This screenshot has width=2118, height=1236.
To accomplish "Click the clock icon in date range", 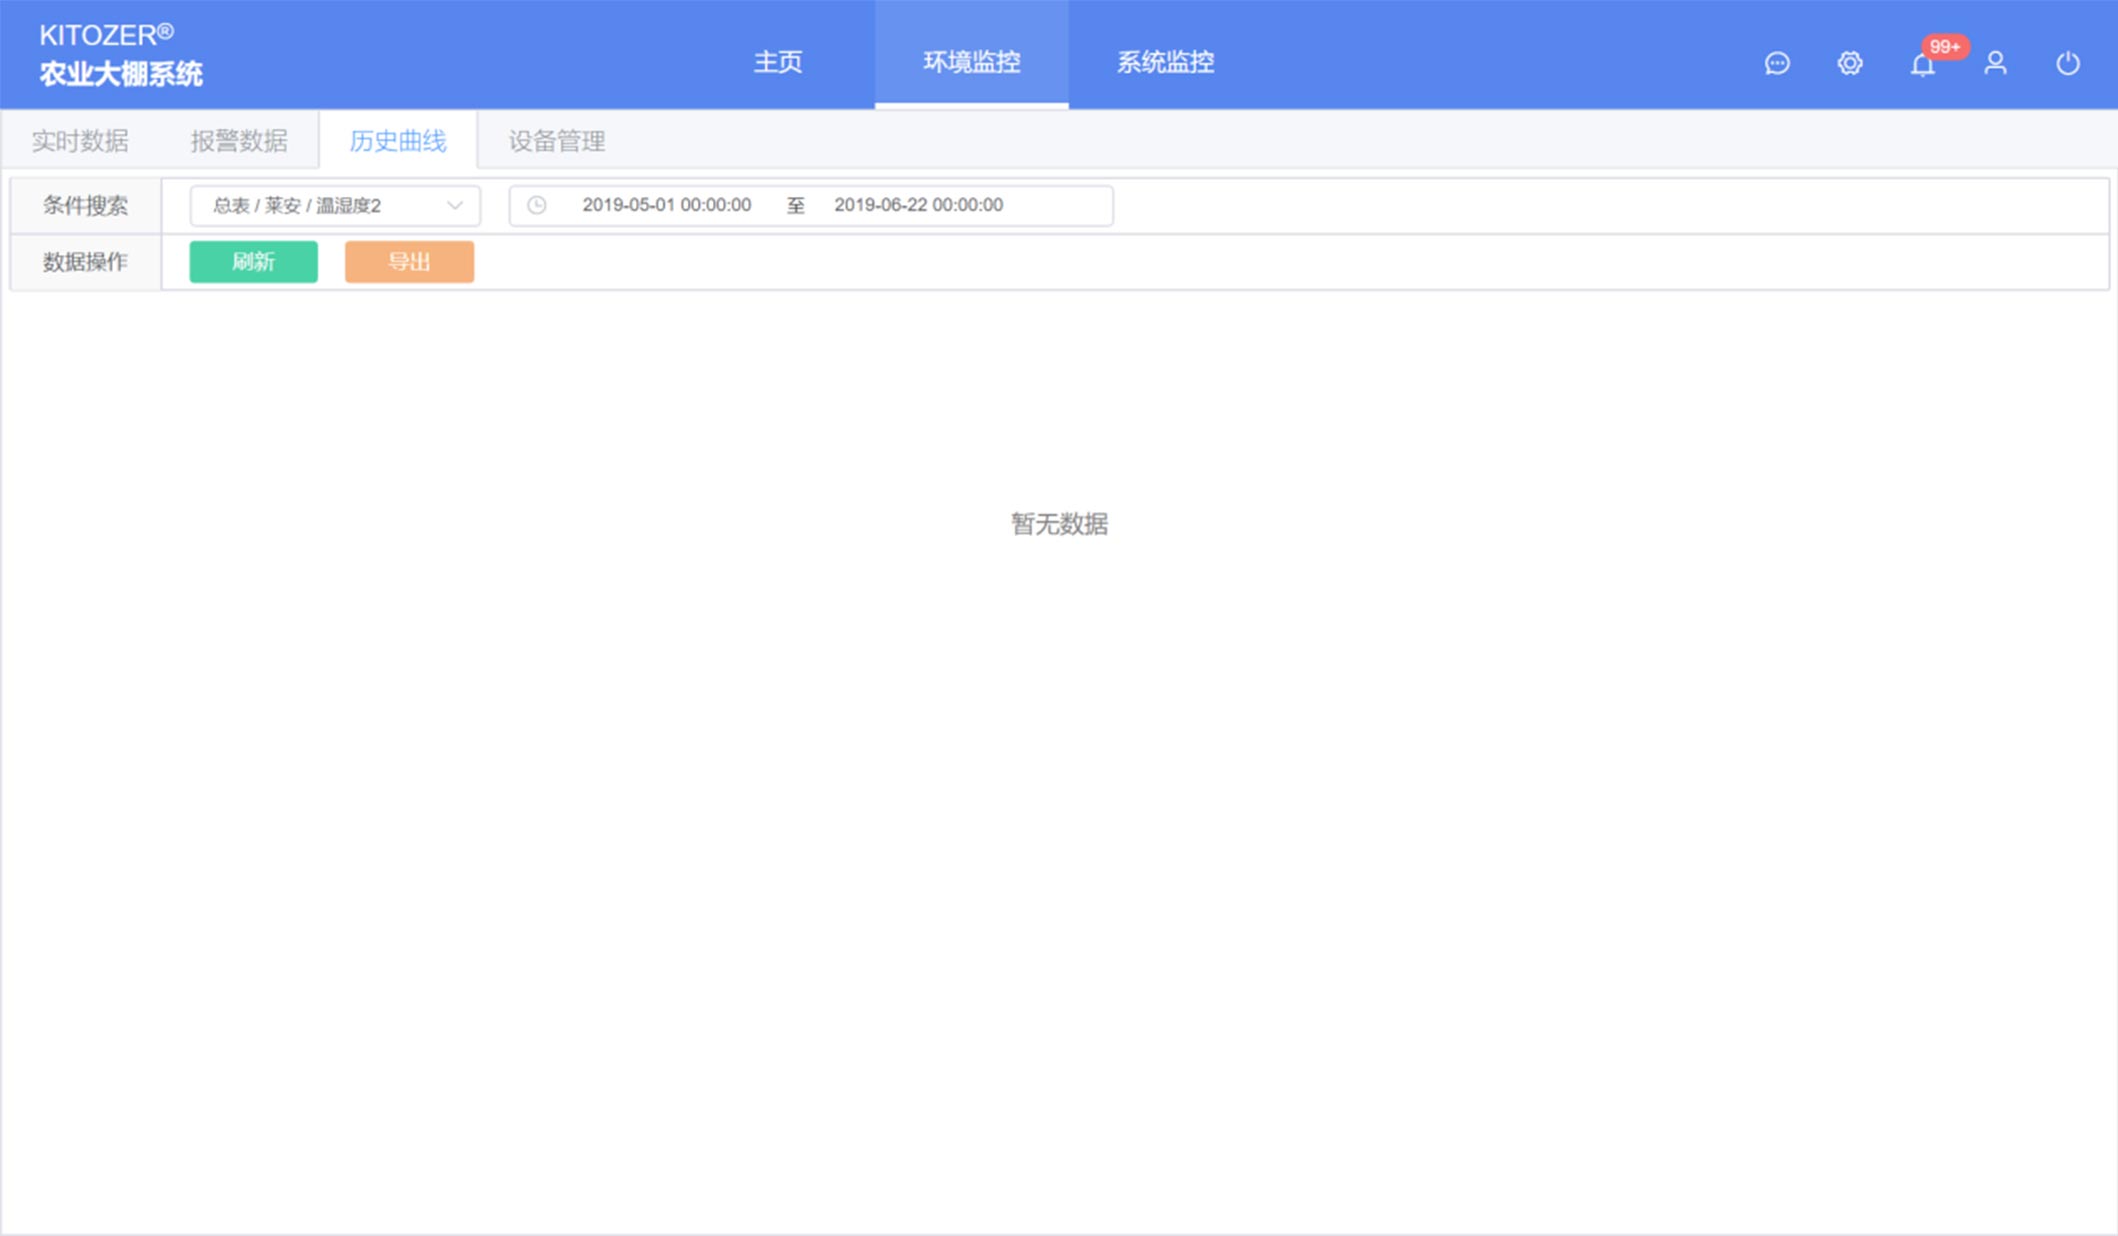I will point(537,205).
